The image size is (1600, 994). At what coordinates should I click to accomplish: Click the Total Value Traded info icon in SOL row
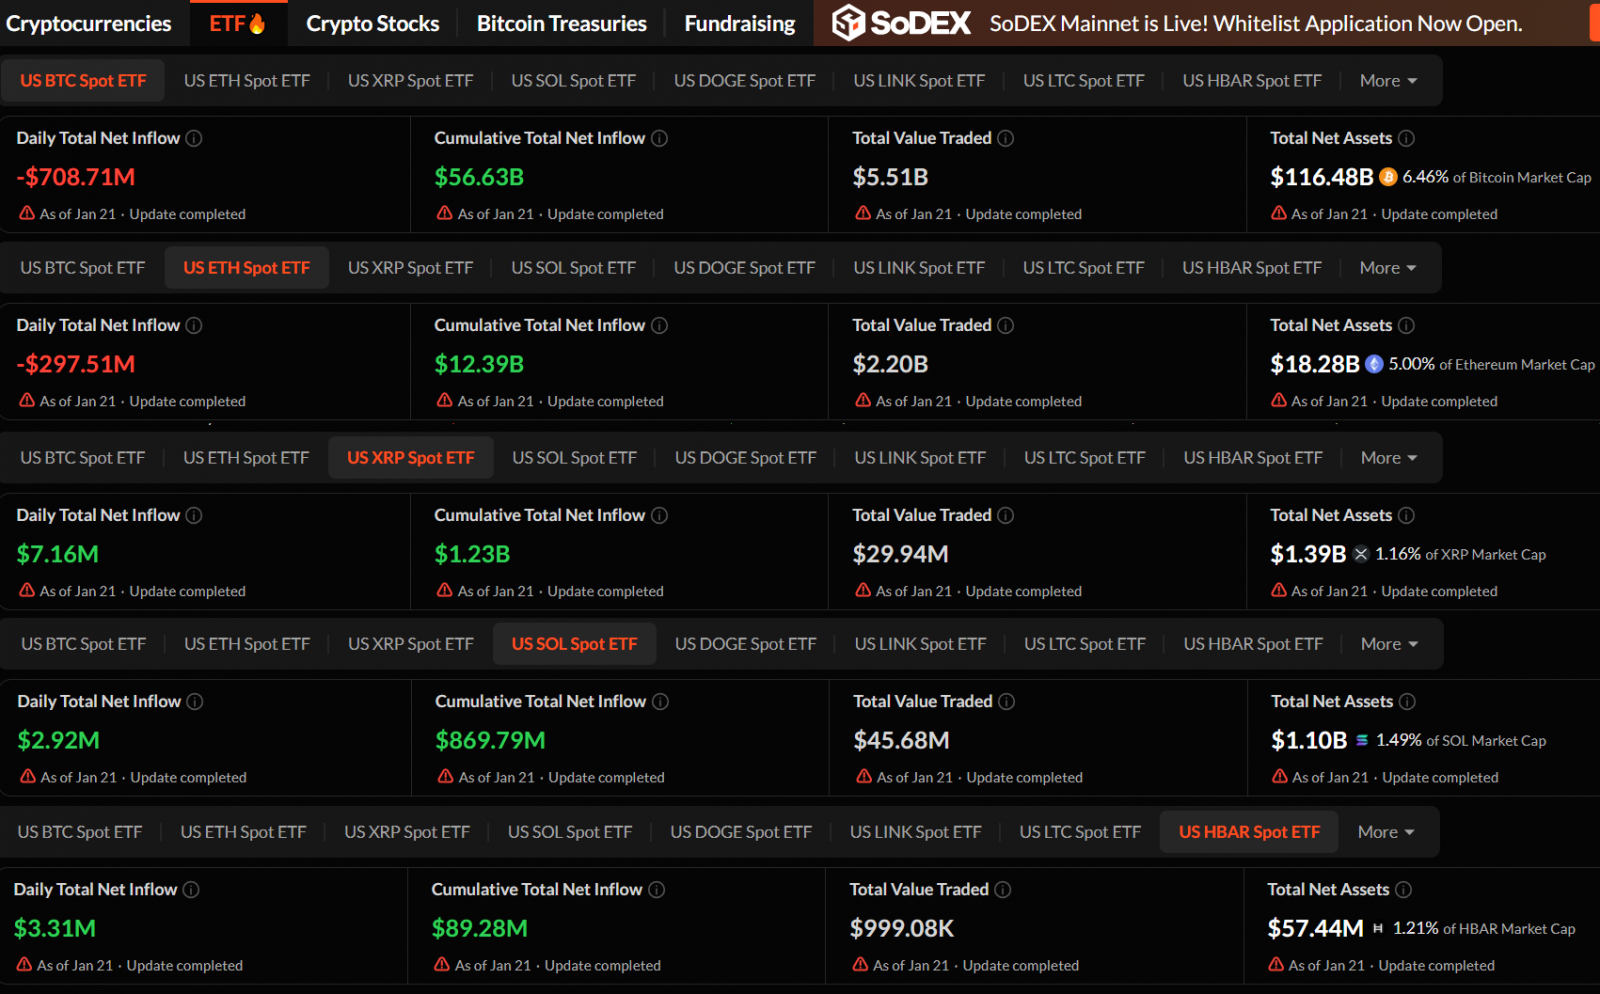pos(1006,701)
